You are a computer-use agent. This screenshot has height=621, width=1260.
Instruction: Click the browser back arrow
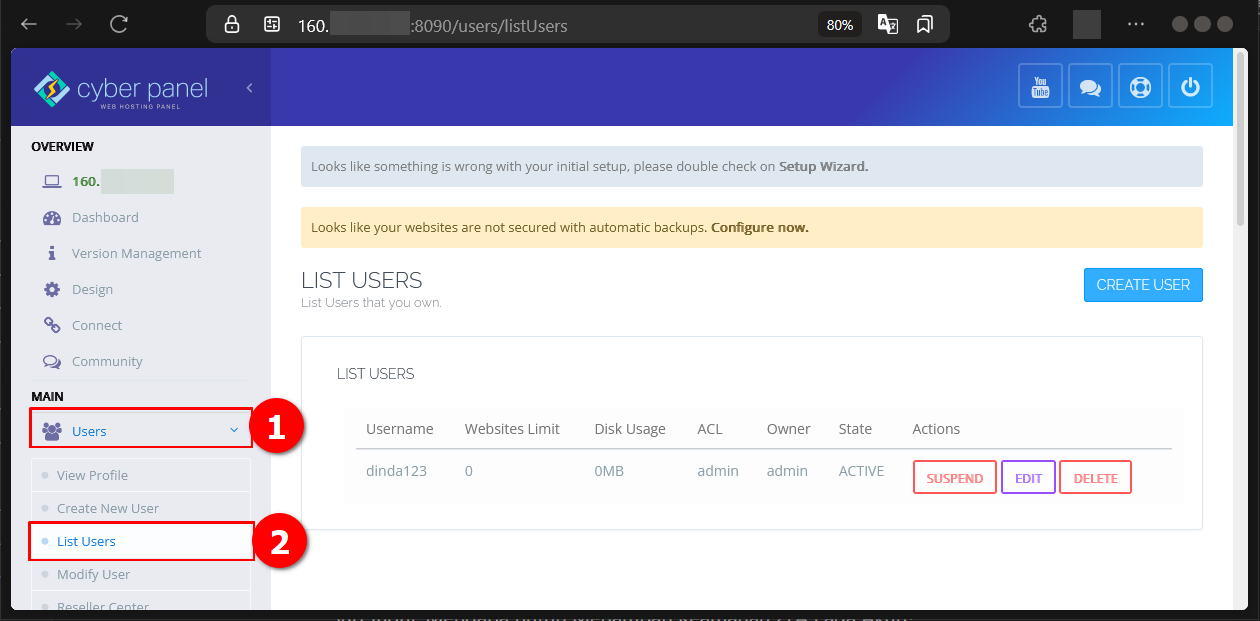28,25
